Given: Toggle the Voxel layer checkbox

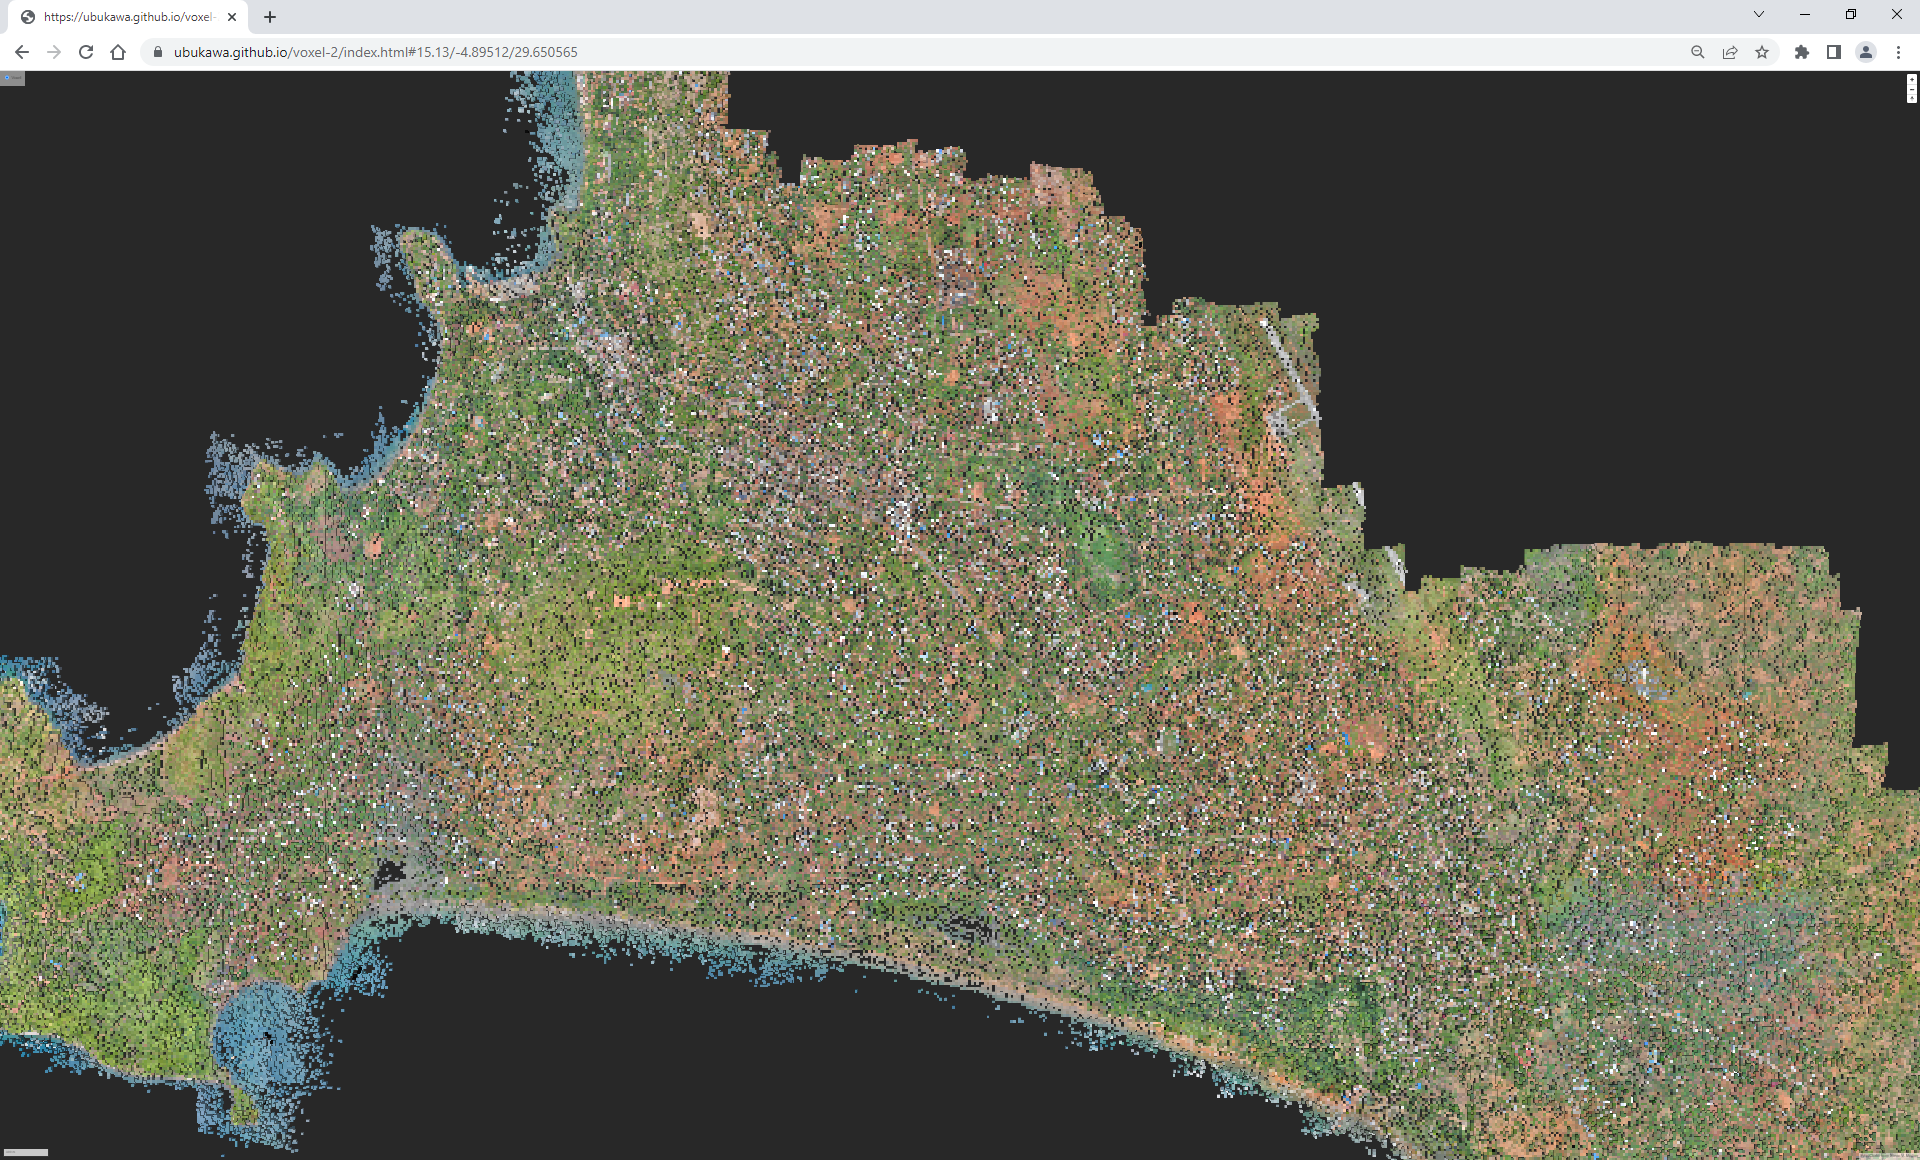Looking at the screenshot, I should click(7, 77).
